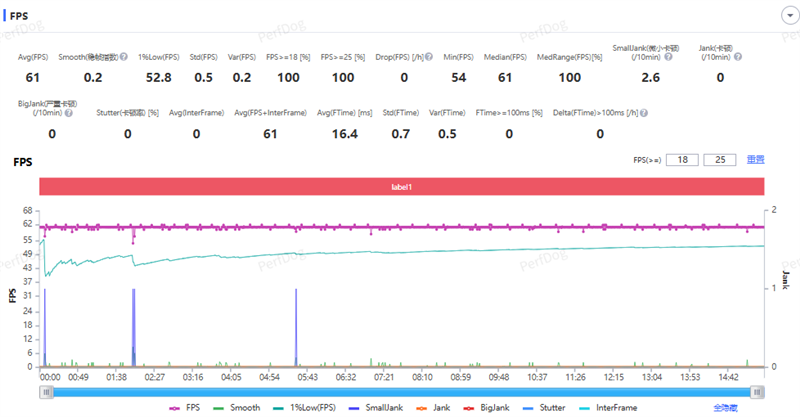
Task: Click help icon next to 1%Low(FPS)
Action: click(177, 58)
